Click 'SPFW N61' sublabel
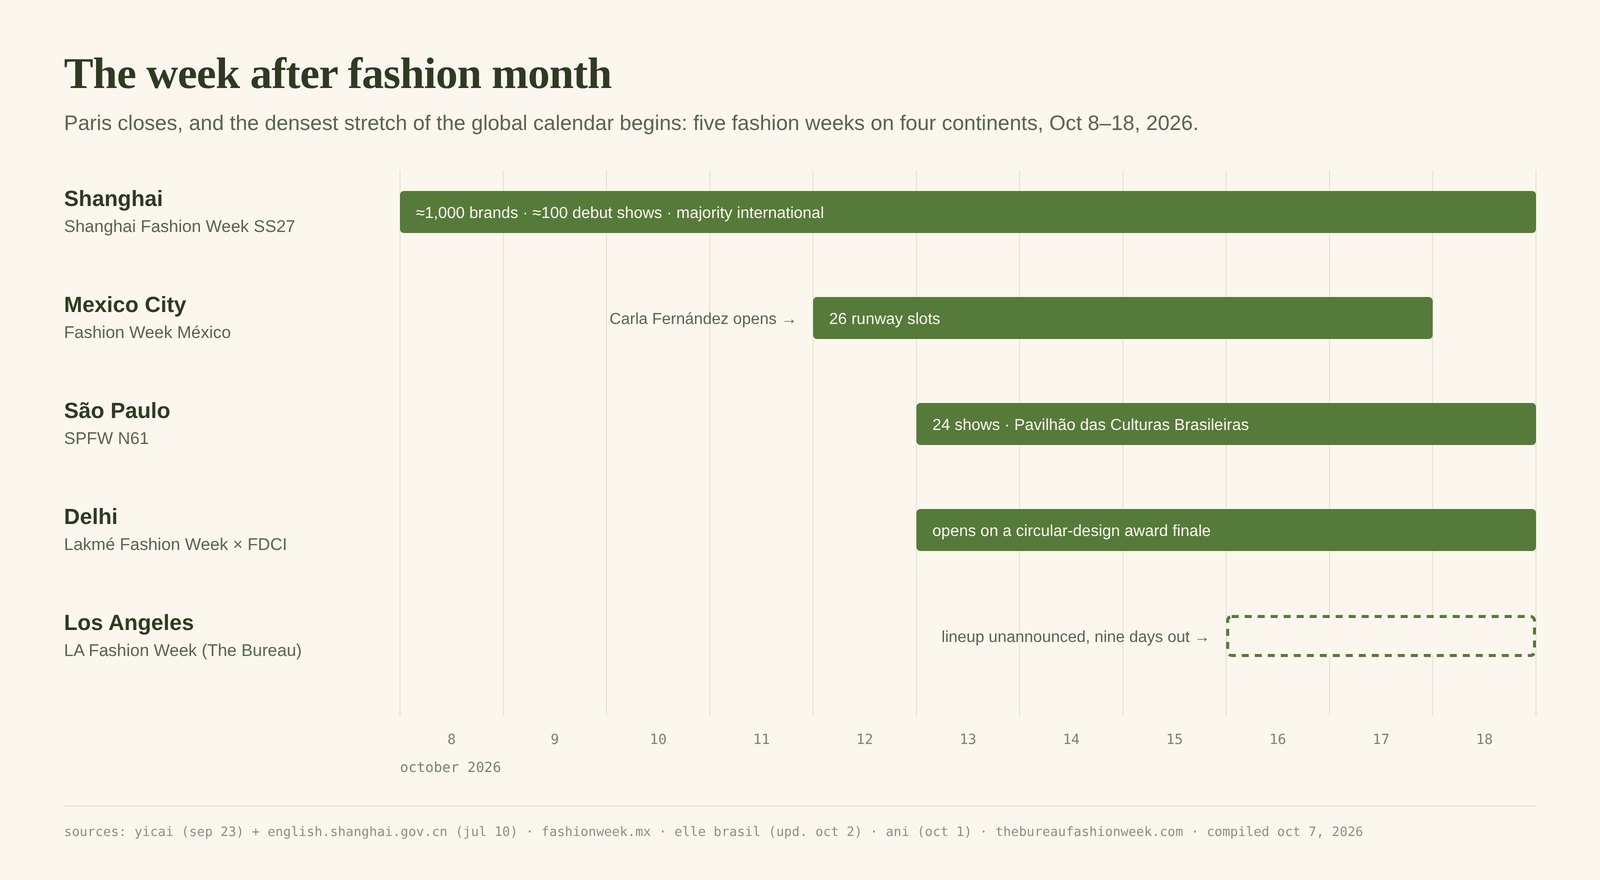 (x=106, y=438)
